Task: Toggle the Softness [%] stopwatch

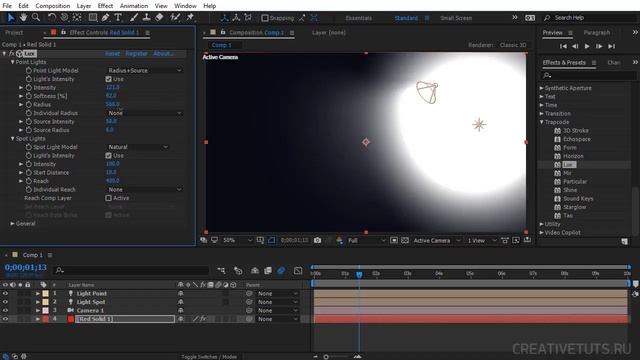Action: (x=29, y=96)
